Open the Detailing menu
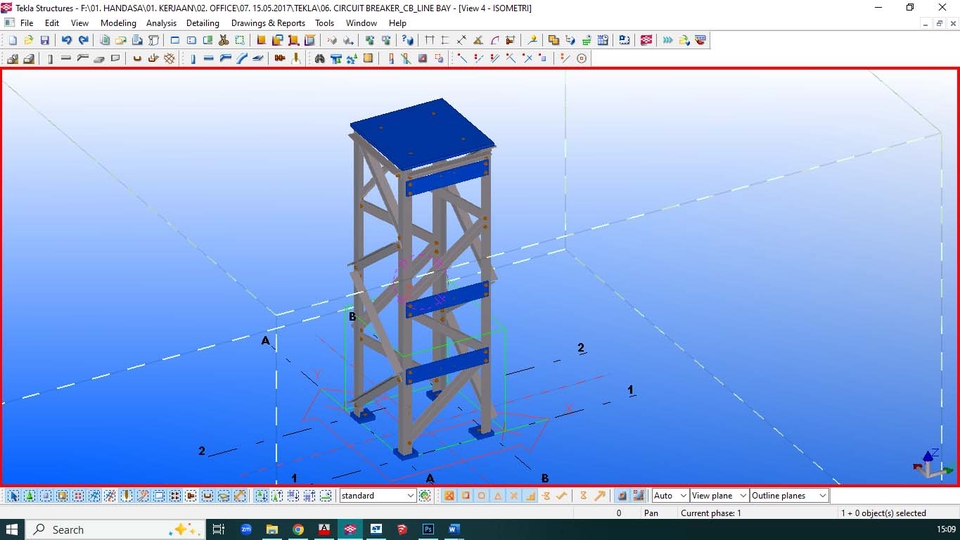Viewport: 960px width, 540px height. coord(203,23)
